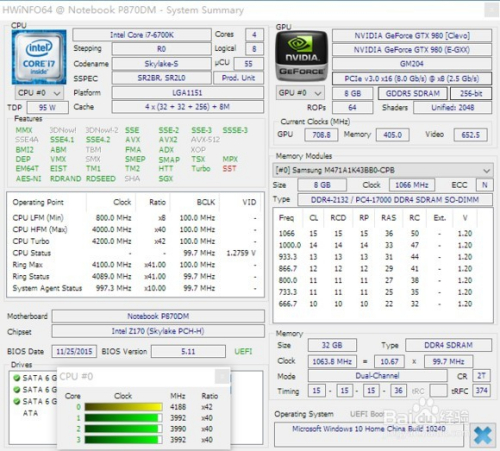
Task: Click the DDR4-2132 memory type field
Action: pos(395,200)
